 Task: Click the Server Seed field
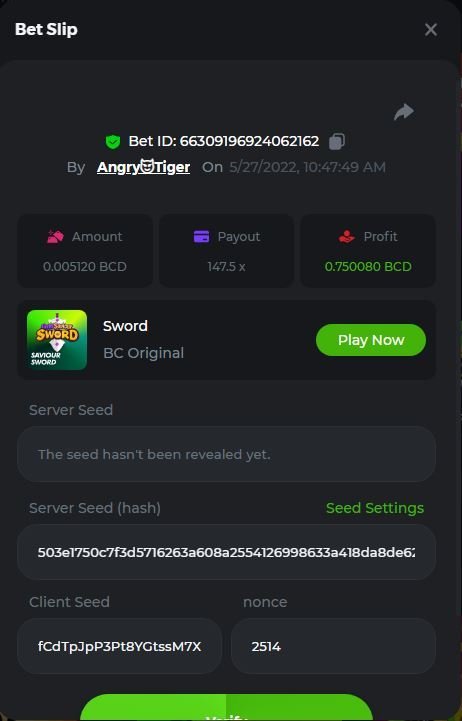pyautogui.click(x=226, y=454)
